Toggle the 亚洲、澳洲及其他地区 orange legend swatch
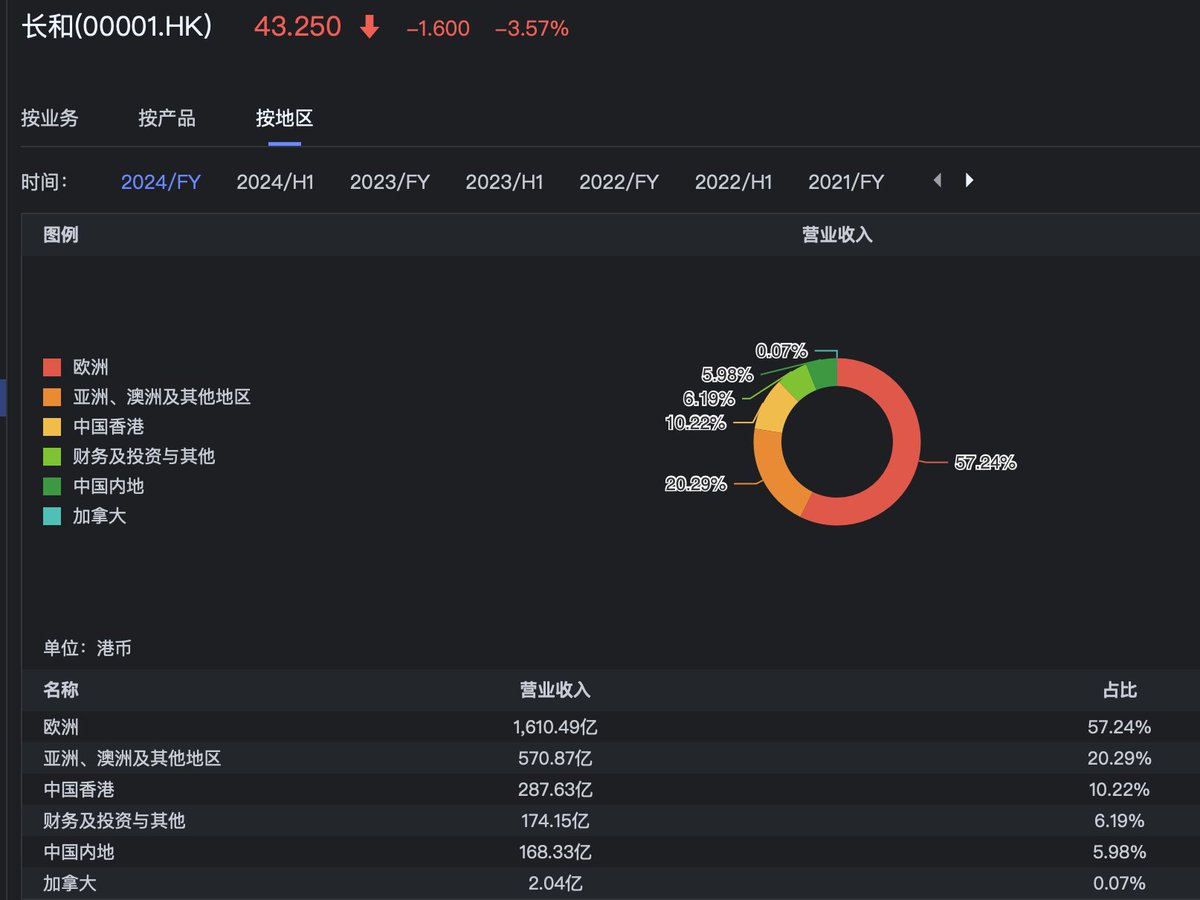1200x900 pixels. (53, 397)
